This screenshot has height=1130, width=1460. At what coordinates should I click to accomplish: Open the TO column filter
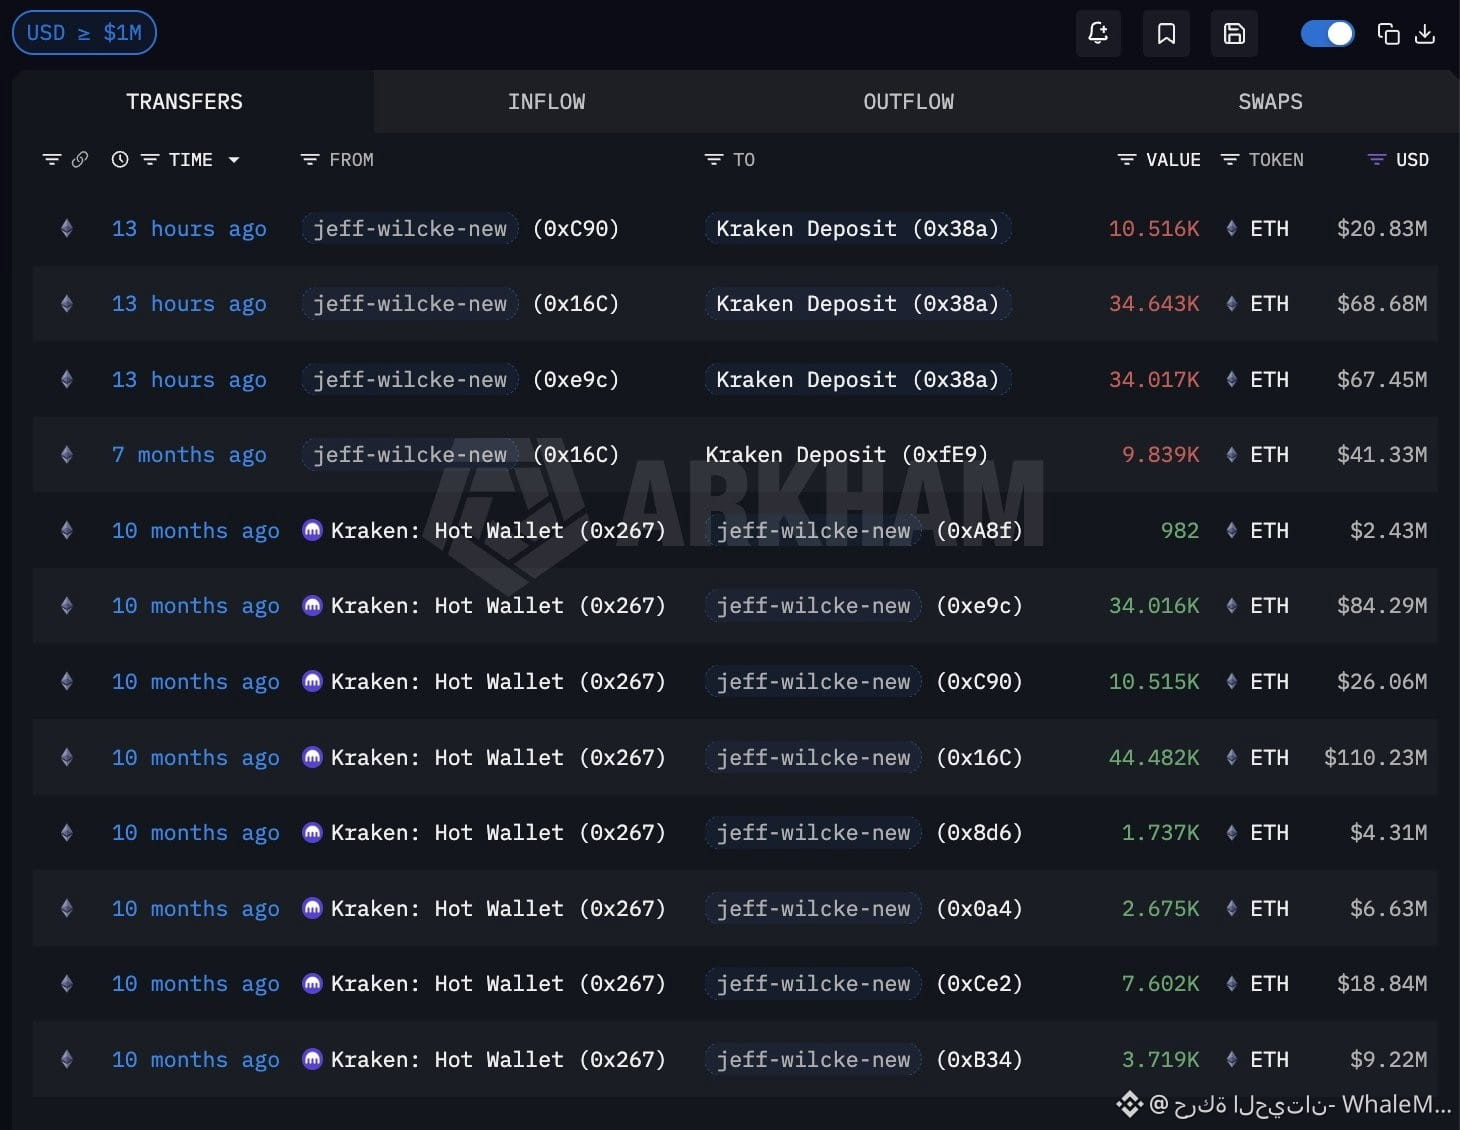[x=714, y=159]
